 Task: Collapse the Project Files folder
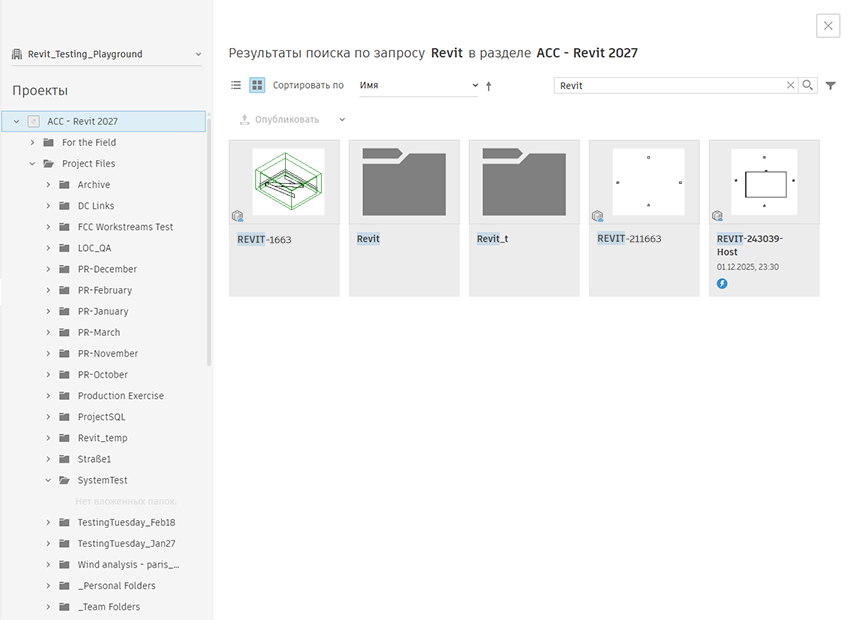32,164
